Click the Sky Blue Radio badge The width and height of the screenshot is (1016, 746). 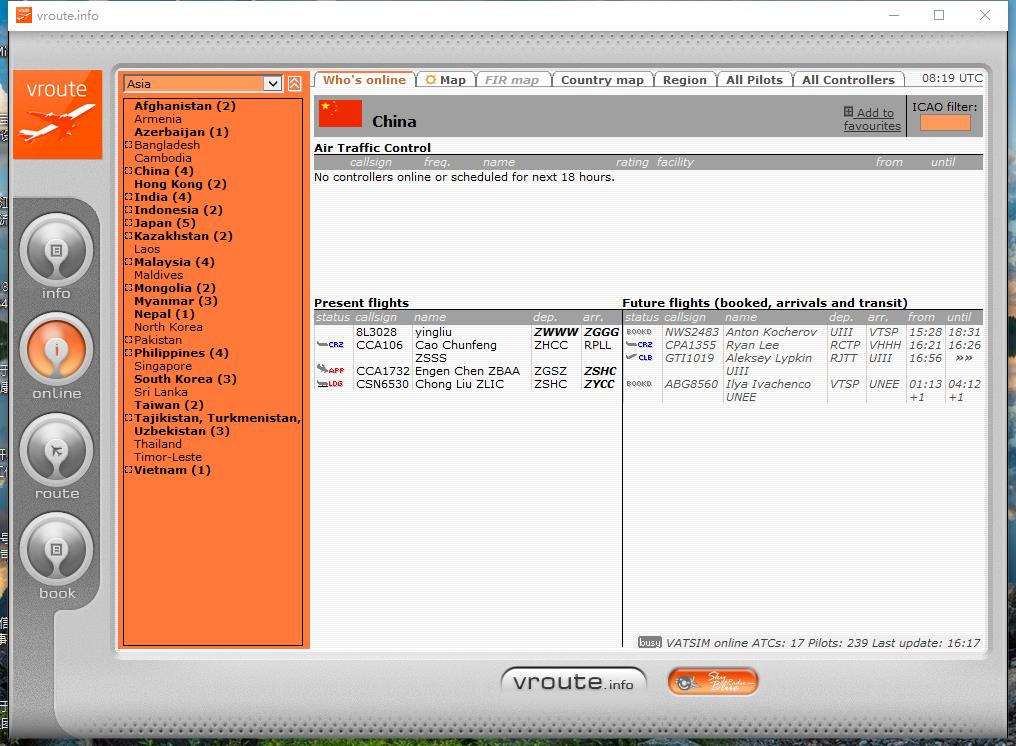point(712,683)
